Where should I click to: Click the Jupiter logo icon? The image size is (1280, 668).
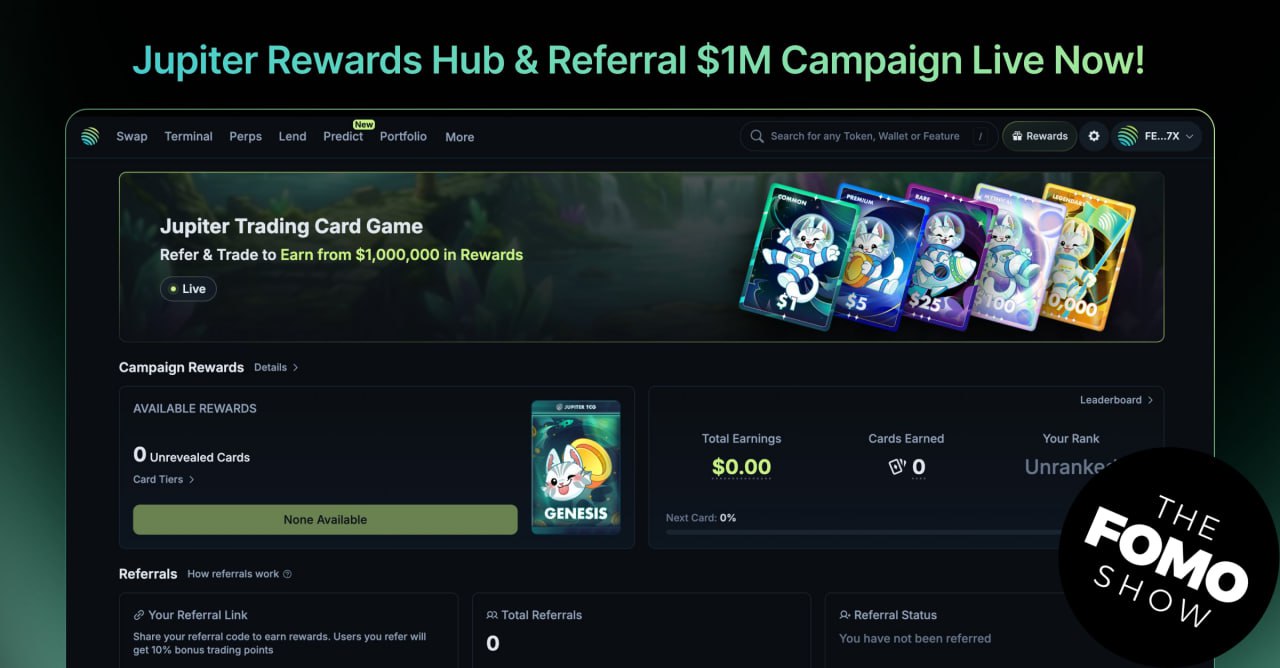(90, 136)
